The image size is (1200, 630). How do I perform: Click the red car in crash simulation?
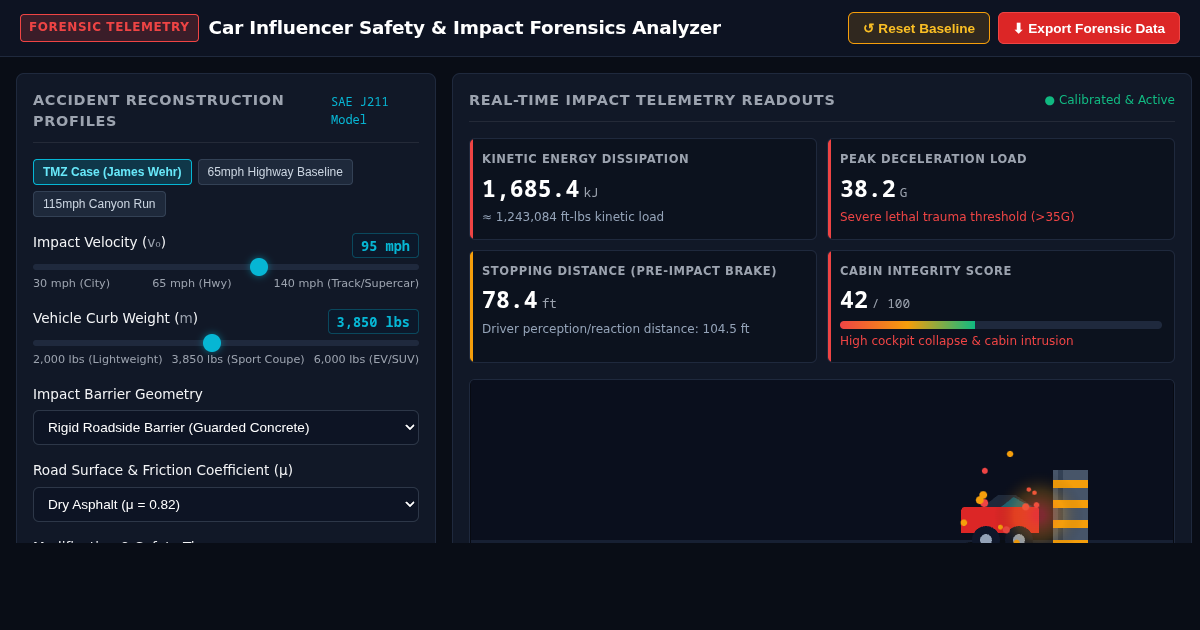coord(1000,520)
